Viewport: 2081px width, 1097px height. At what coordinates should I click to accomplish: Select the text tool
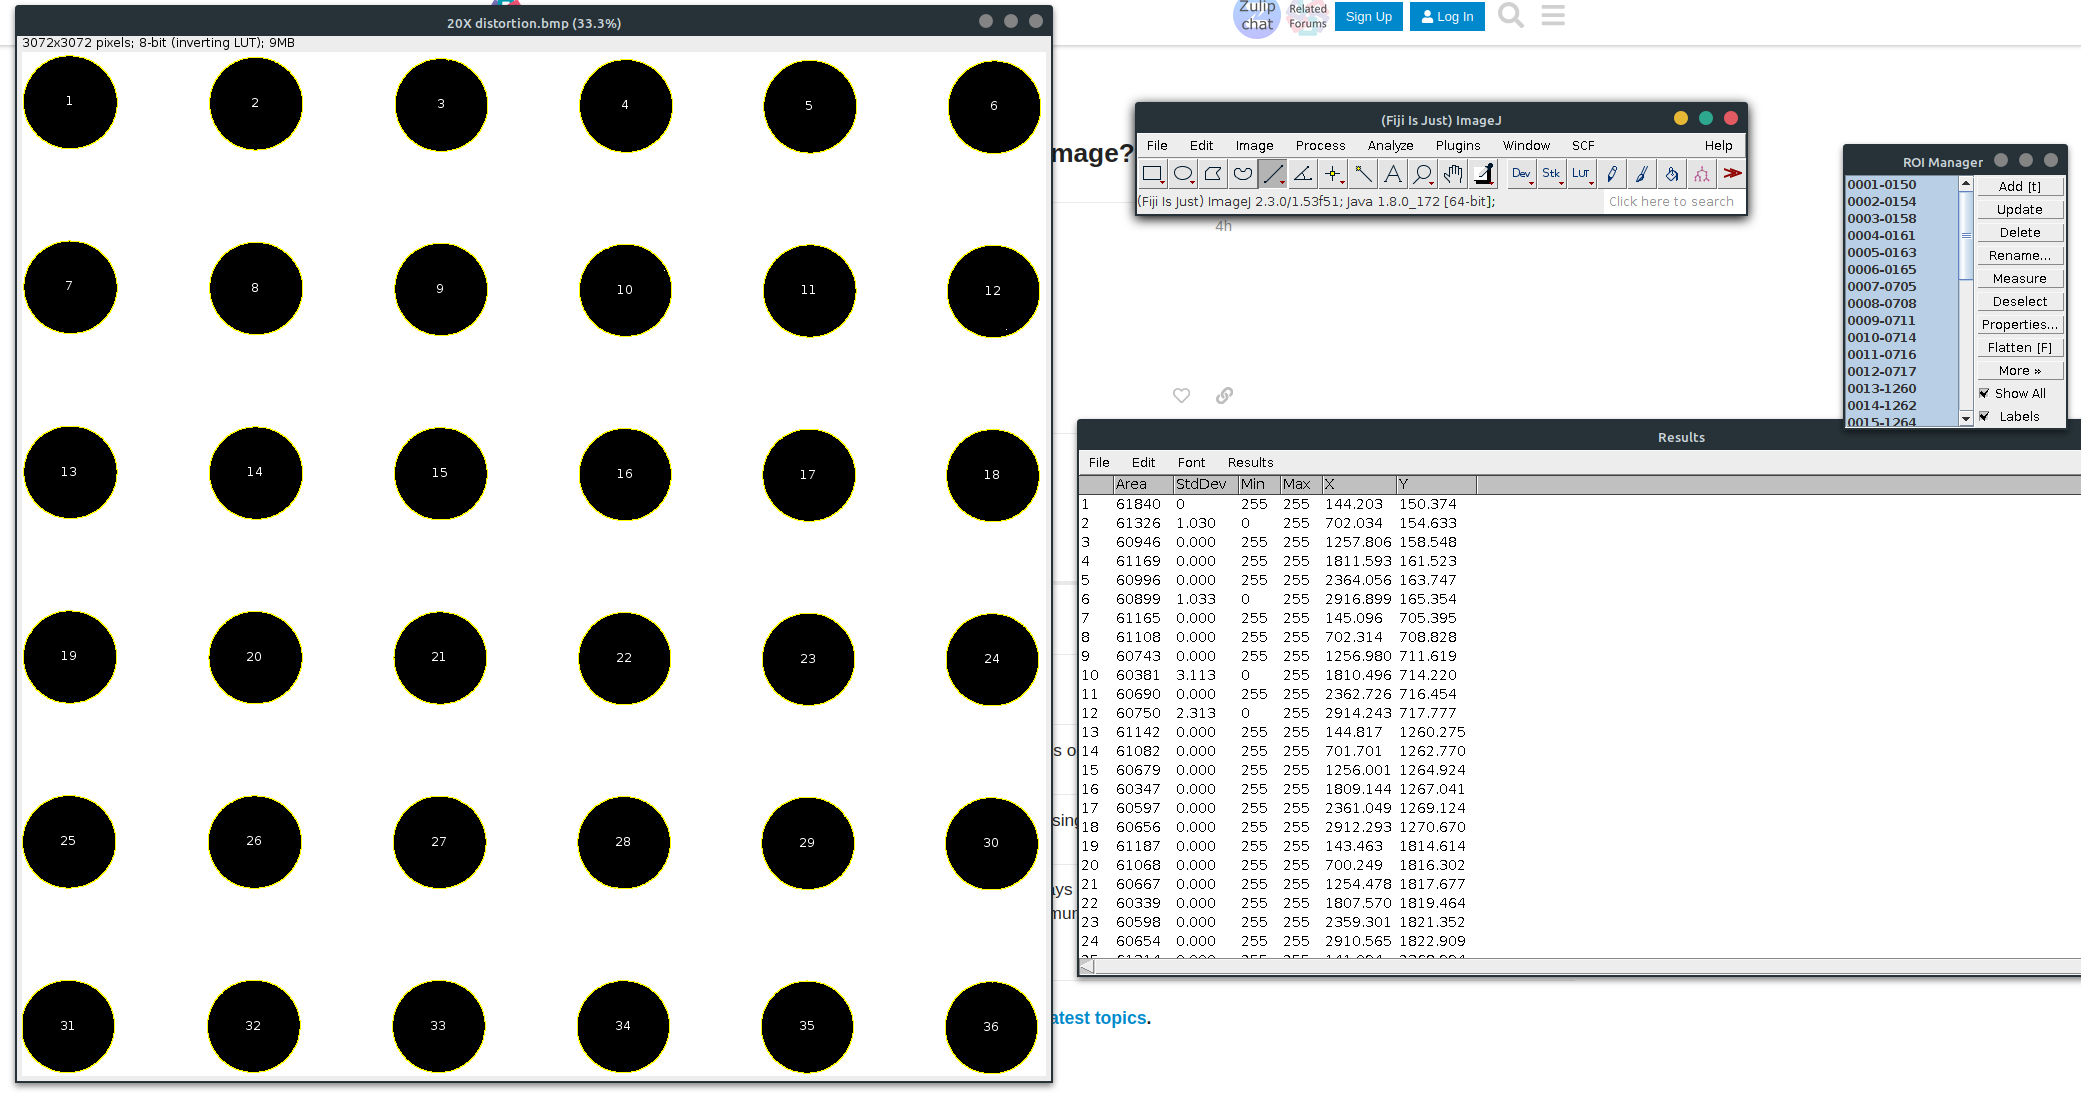(1392, 173)
